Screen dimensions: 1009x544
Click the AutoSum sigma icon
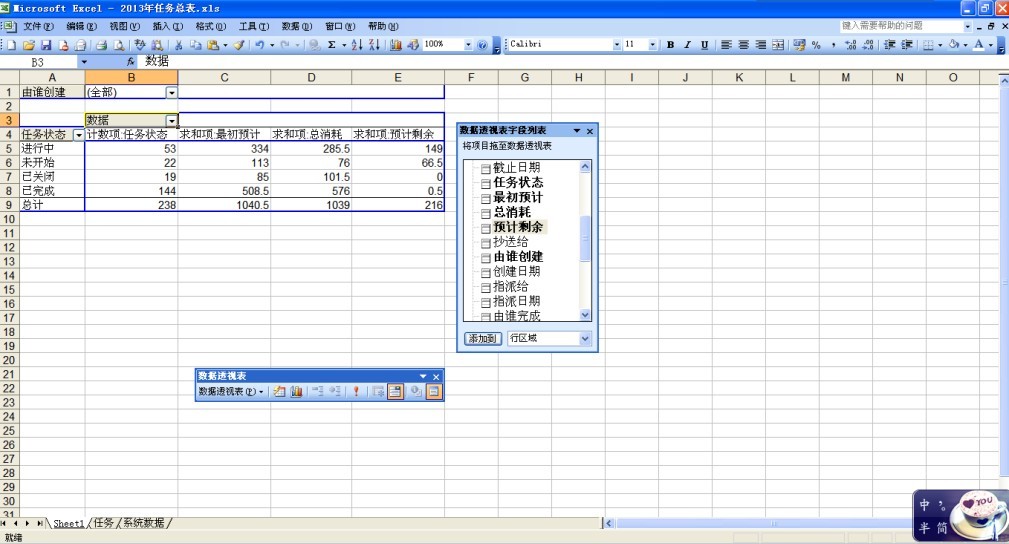pyautogui.click(x=332, y=45)
